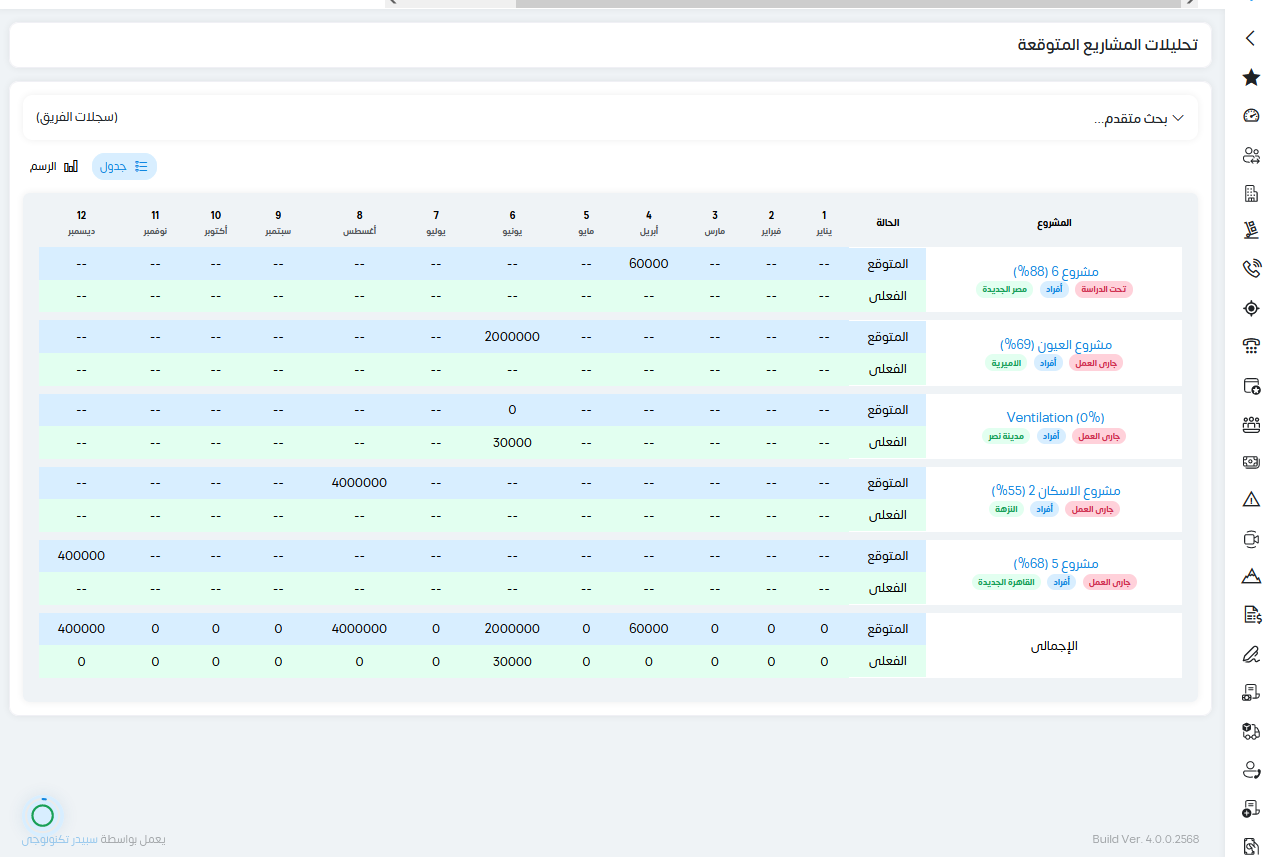Open the warning triangle icon
Image resolution: width=1275 pixels, height=857 pixels.
[1250, 499]
